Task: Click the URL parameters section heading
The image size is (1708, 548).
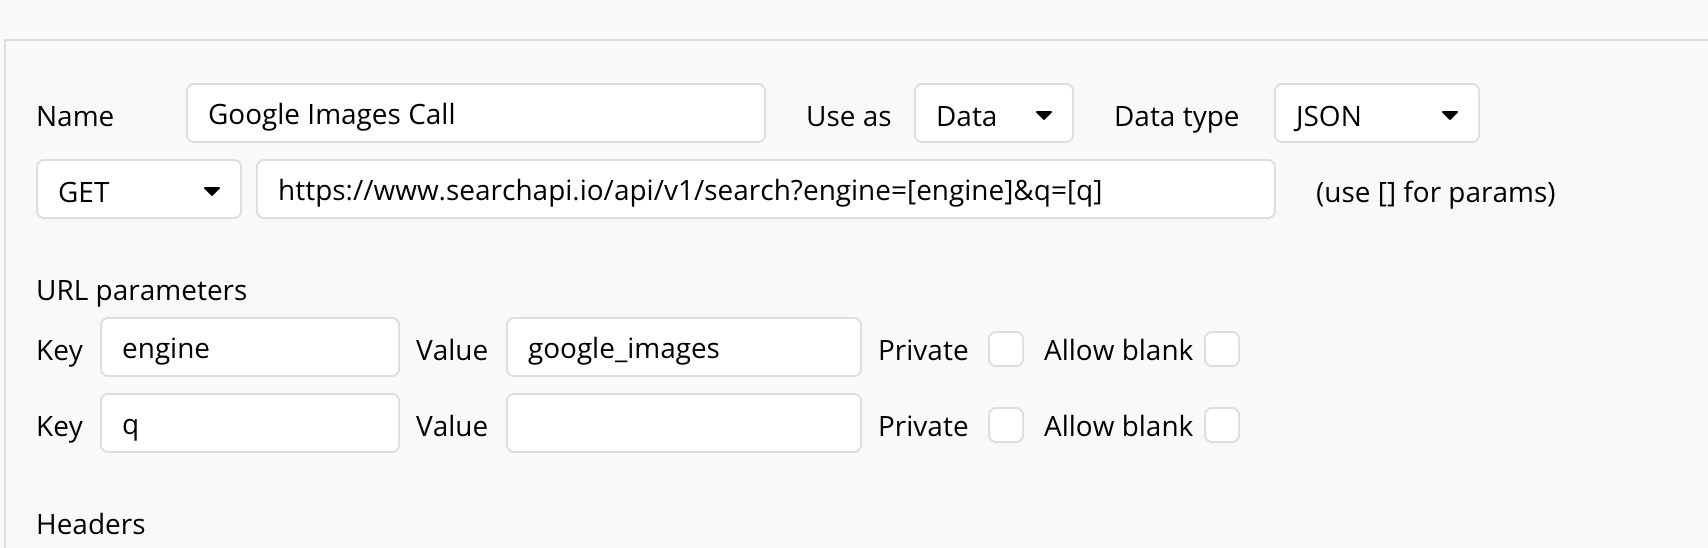Action: (x=141, y=290)
